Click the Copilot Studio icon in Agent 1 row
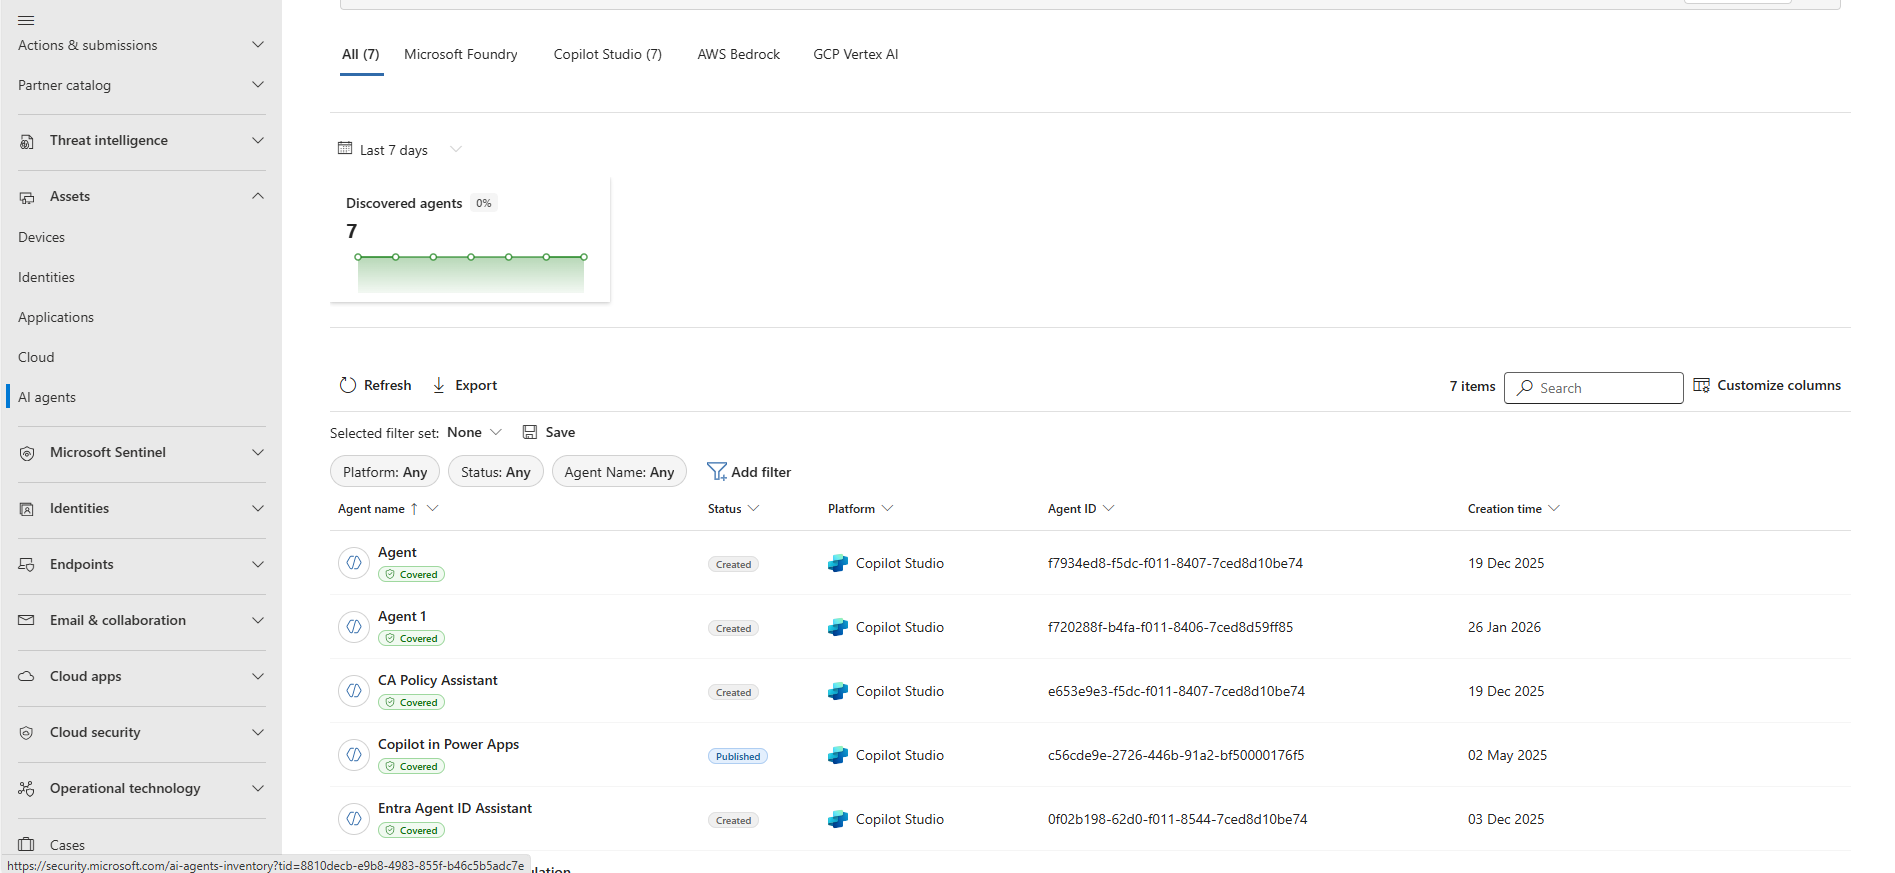Viewport: 1895px width, 873px height. coord(838,628)
